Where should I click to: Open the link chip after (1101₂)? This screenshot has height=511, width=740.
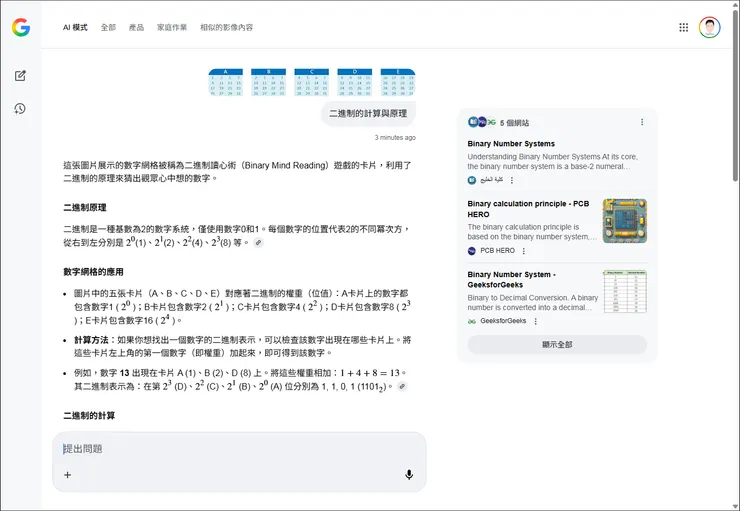pos(402,386)
